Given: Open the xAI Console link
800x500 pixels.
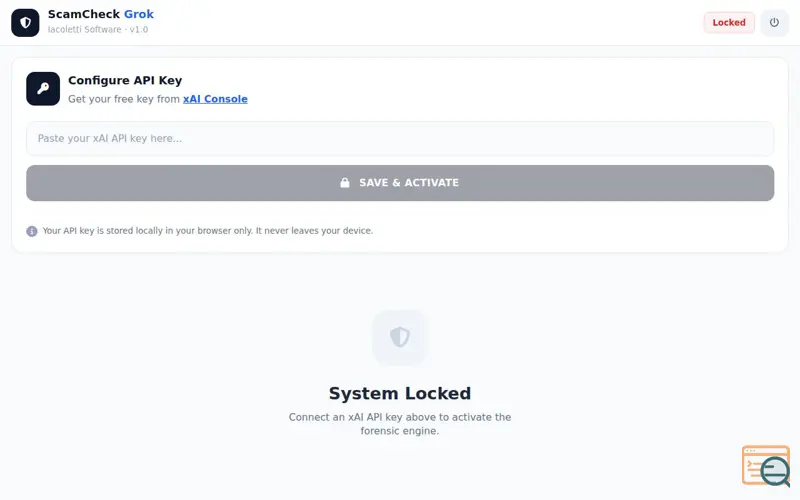Looking at the screenshot, I should pos(215,99).
